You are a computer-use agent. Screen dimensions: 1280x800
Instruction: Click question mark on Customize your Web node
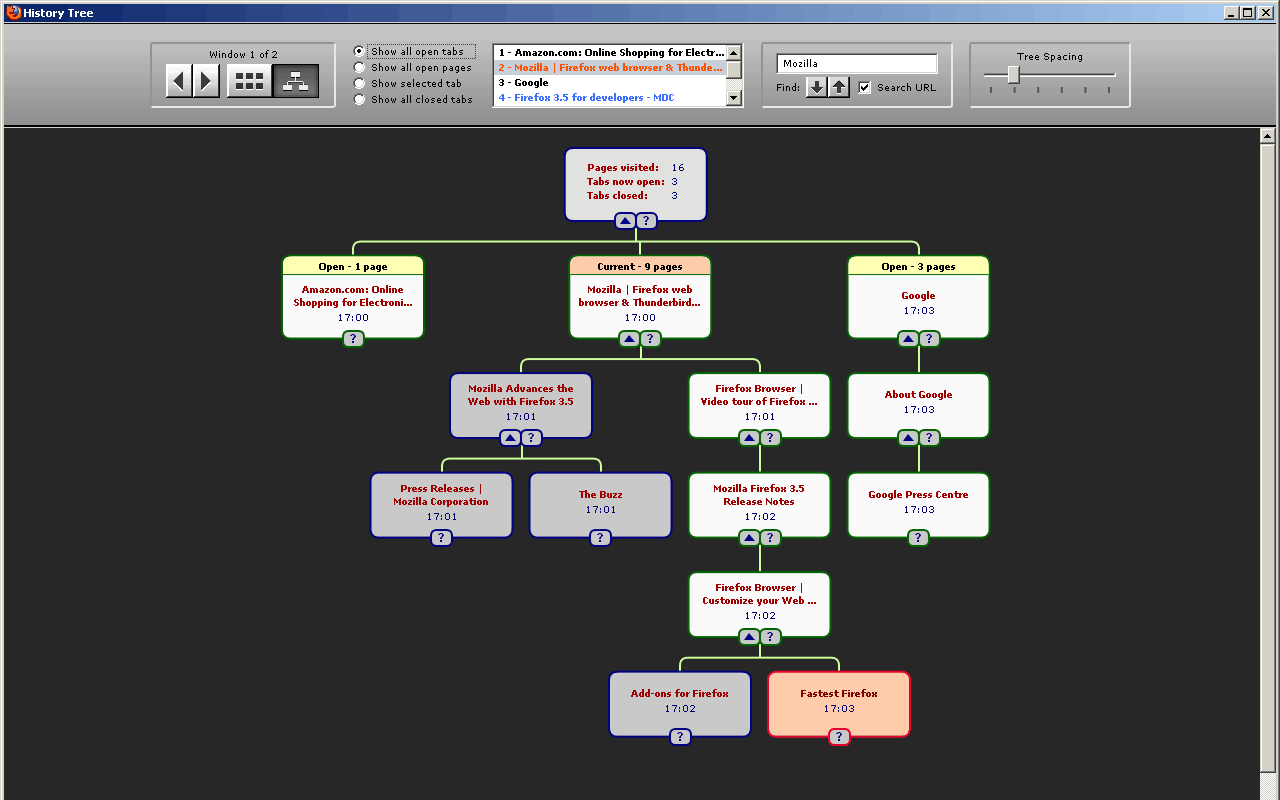[770, 637]
